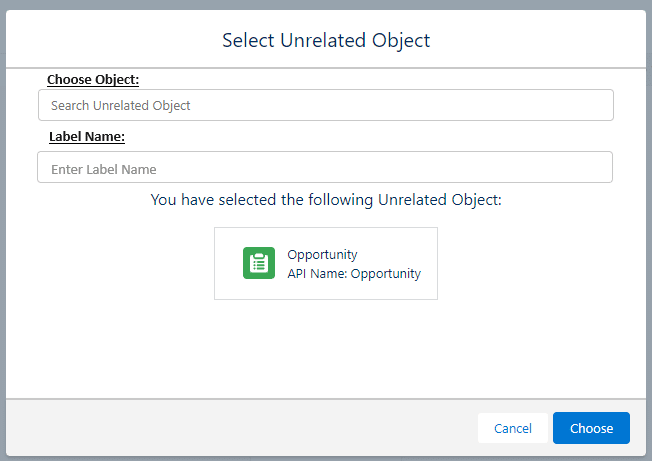Image resolution: width=652 pixels, height=461 pixels.
Task: Click the 'API Name: Opportunity' text
Action: pyautogui.click(x=354, y=273)
